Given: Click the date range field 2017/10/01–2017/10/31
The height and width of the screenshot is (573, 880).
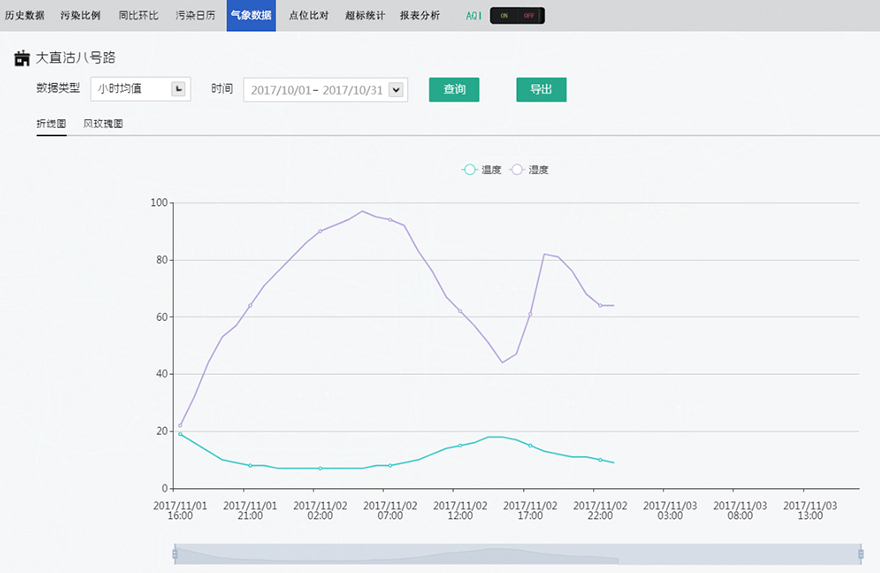Looking at the screenshot, I should point(316,90).
